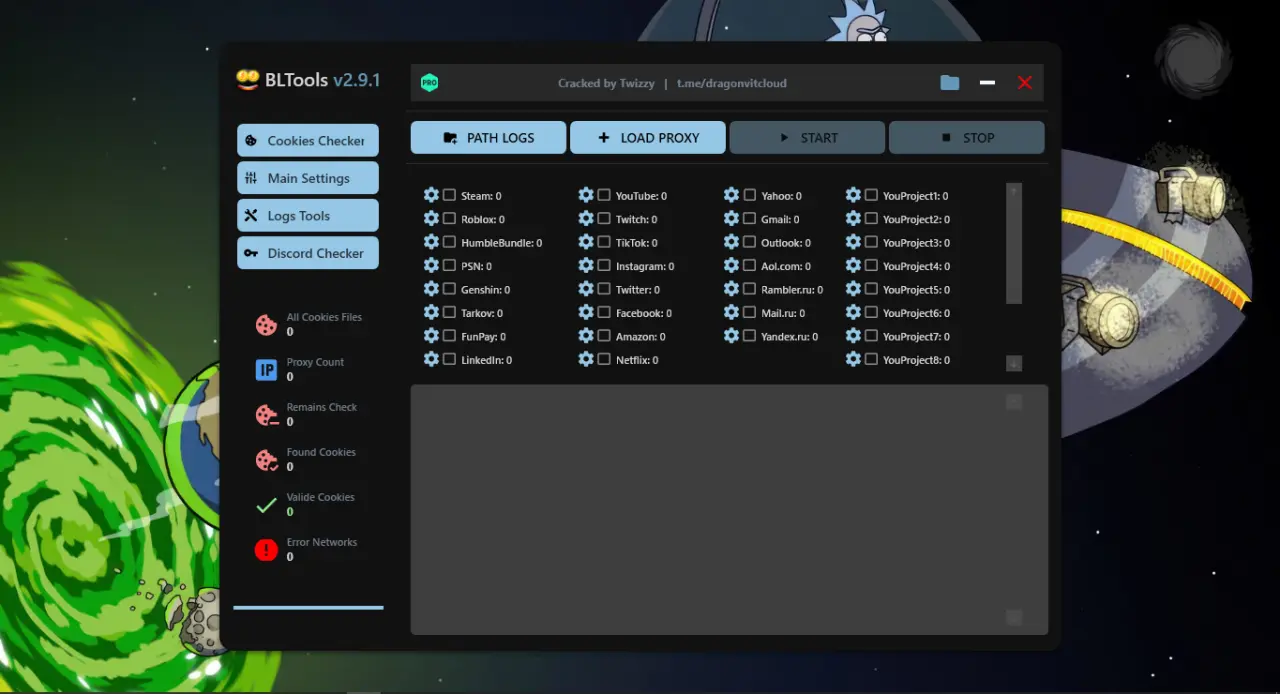
Task: Open settings gear for PSN
Action: pyautogui.click(x=431, y=265)
